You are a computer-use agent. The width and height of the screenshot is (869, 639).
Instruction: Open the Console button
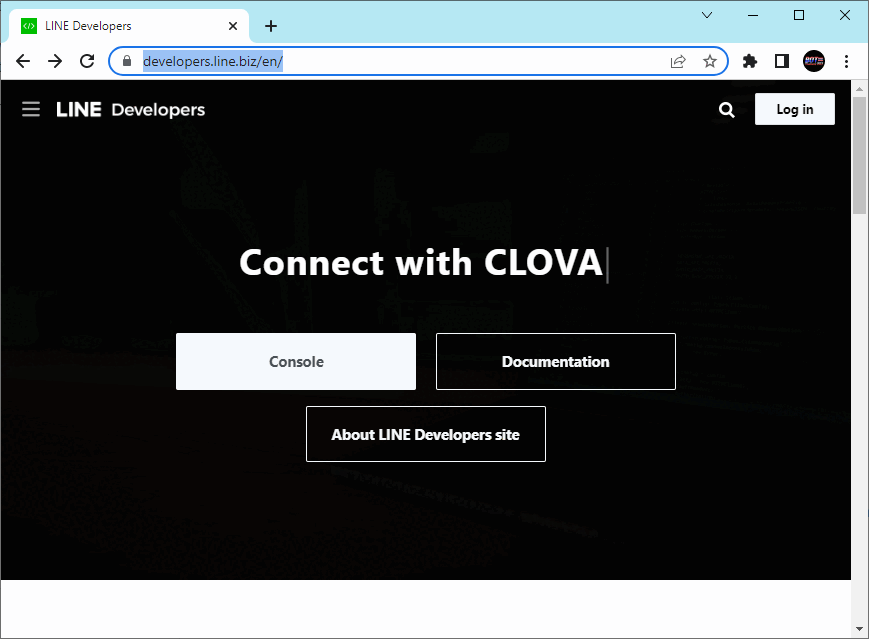(296, 361)
